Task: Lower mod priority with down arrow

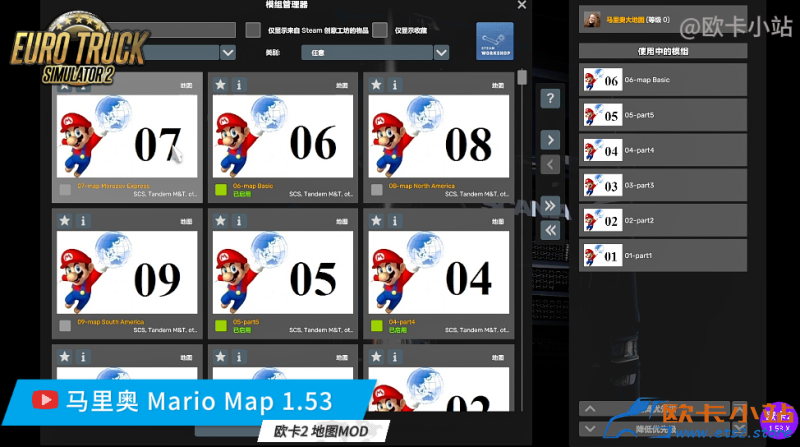Action: point(590,429)
